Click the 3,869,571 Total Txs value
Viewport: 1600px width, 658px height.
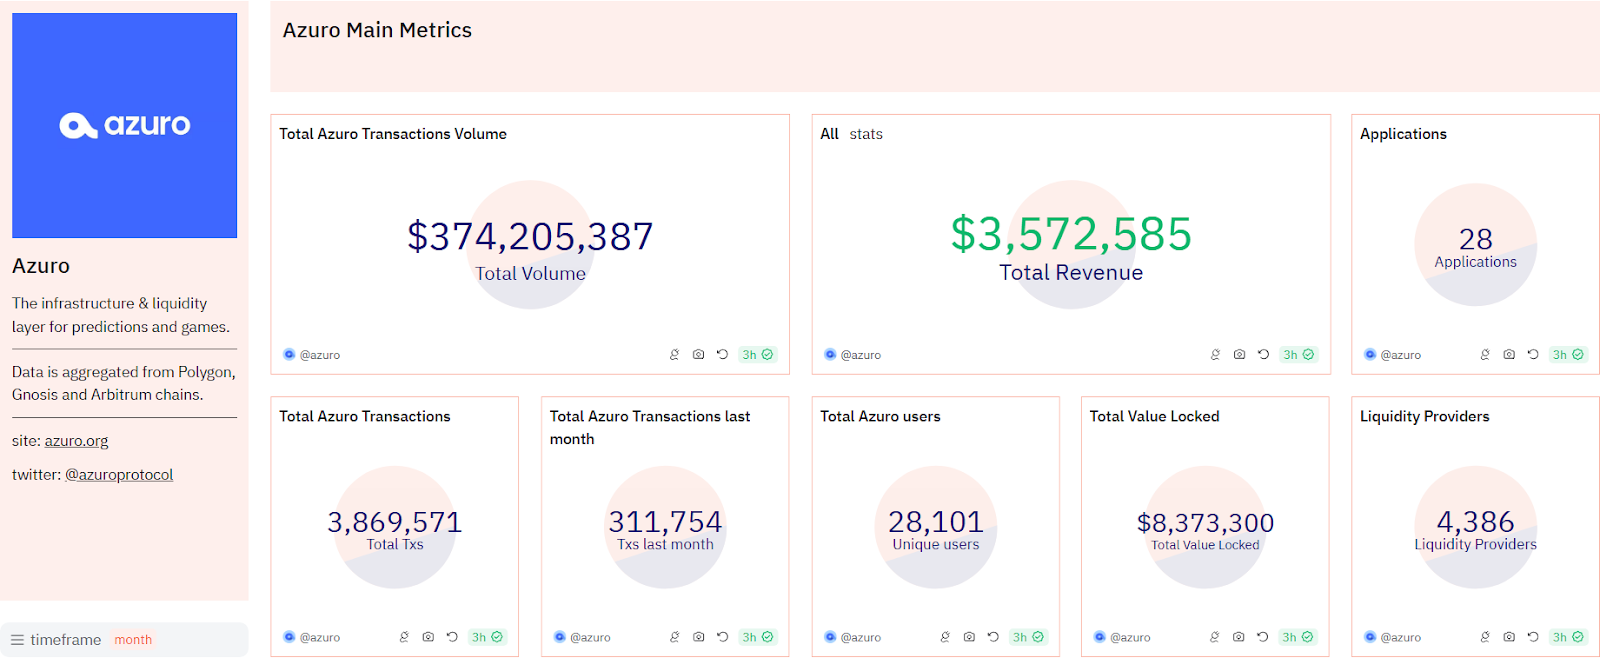click(395, 522)
